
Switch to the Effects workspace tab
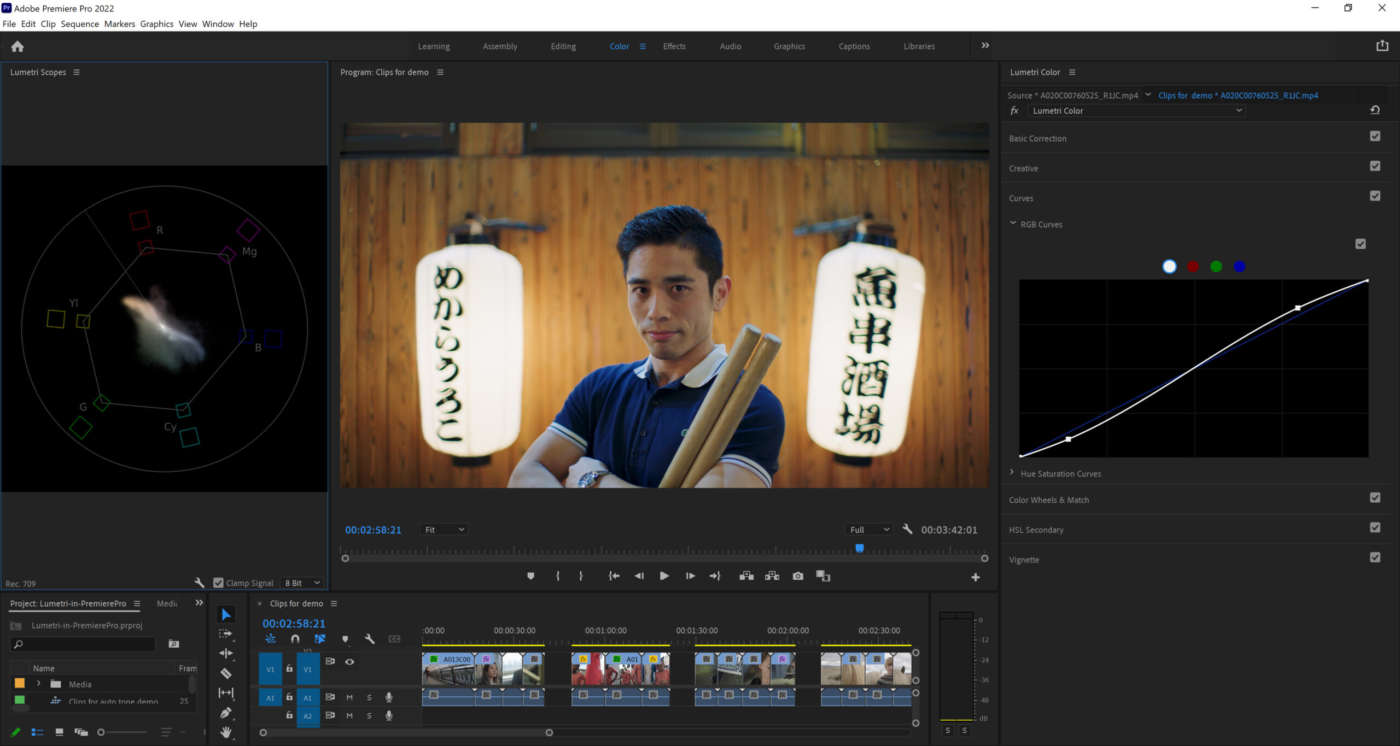(x=674, y=46)
